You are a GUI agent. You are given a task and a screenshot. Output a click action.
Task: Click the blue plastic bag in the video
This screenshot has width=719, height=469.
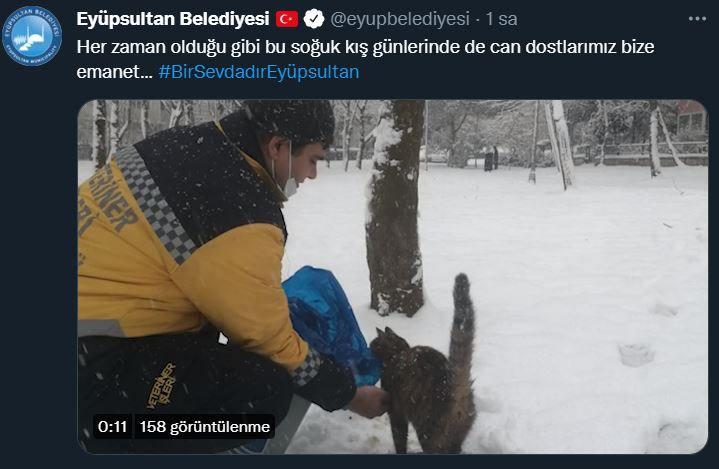(x=329, y=323)
